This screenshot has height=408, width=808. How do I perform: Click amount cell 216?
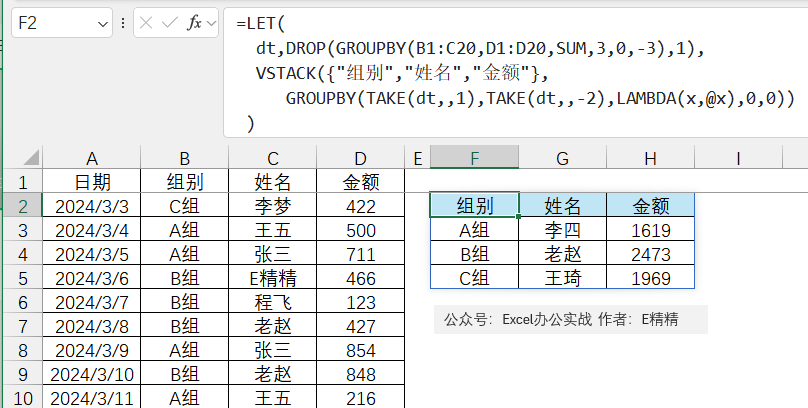(x=361, y=398)
